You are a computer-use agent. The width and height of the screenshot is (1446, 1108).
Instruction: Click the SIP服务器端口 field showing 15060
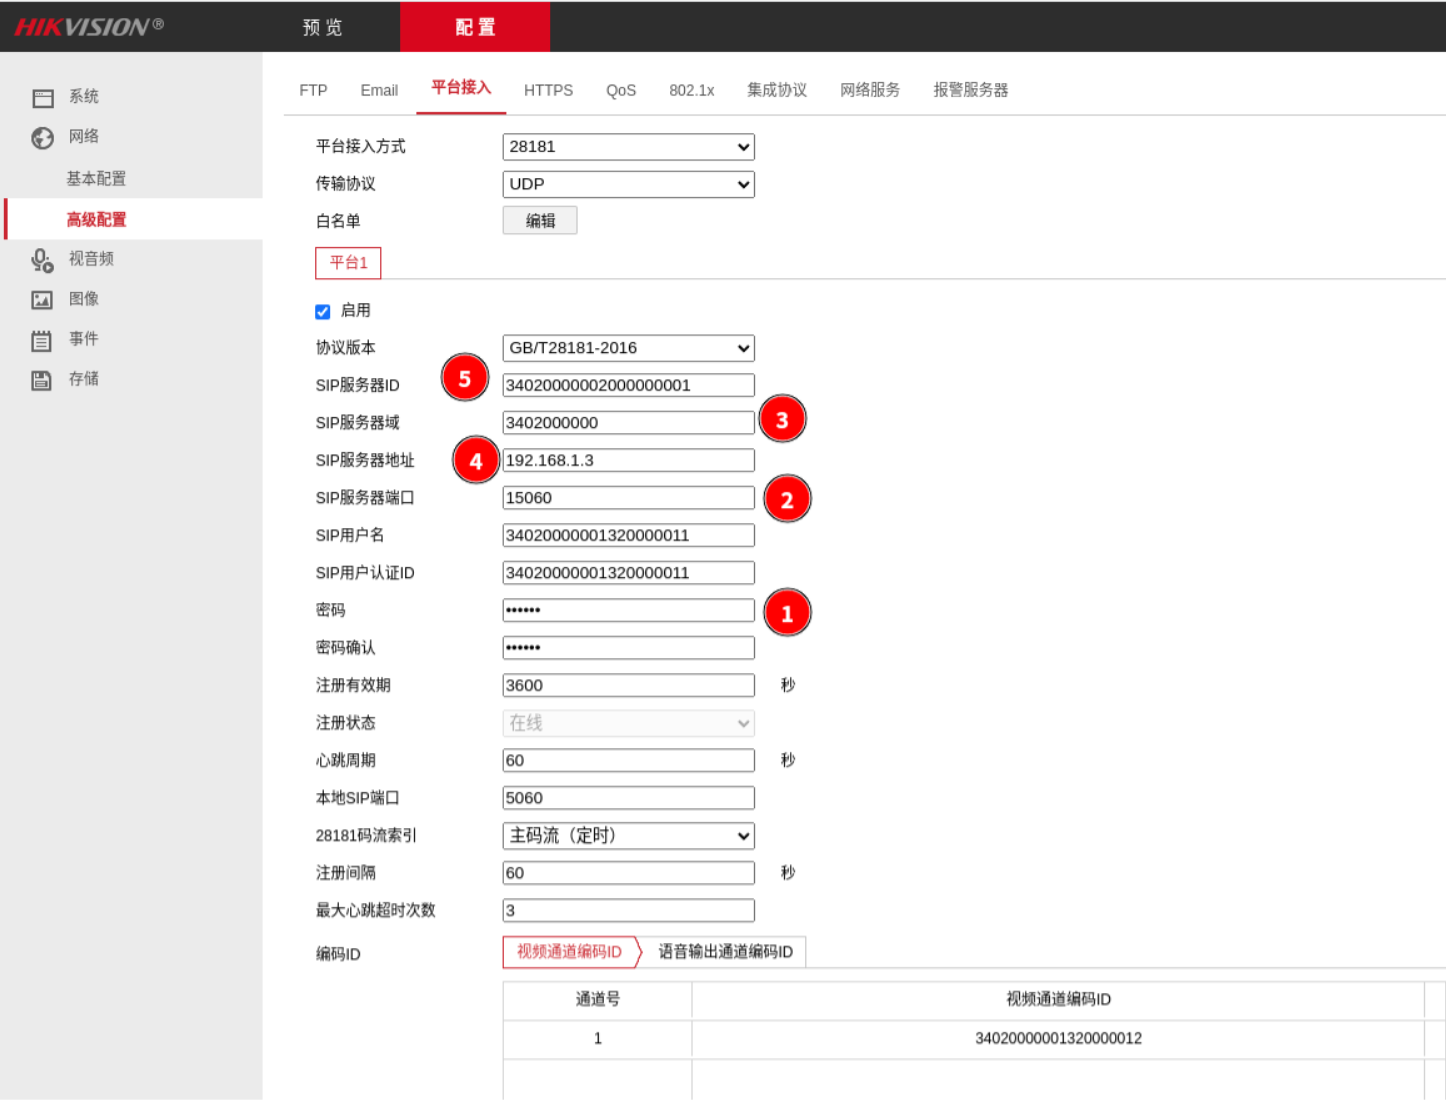tap(628, 498)
